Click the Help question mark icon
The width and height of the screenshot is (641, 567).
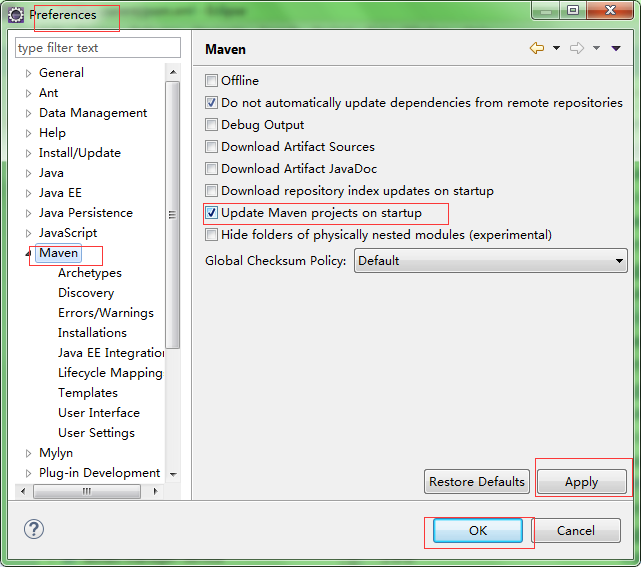click(34, 529)
